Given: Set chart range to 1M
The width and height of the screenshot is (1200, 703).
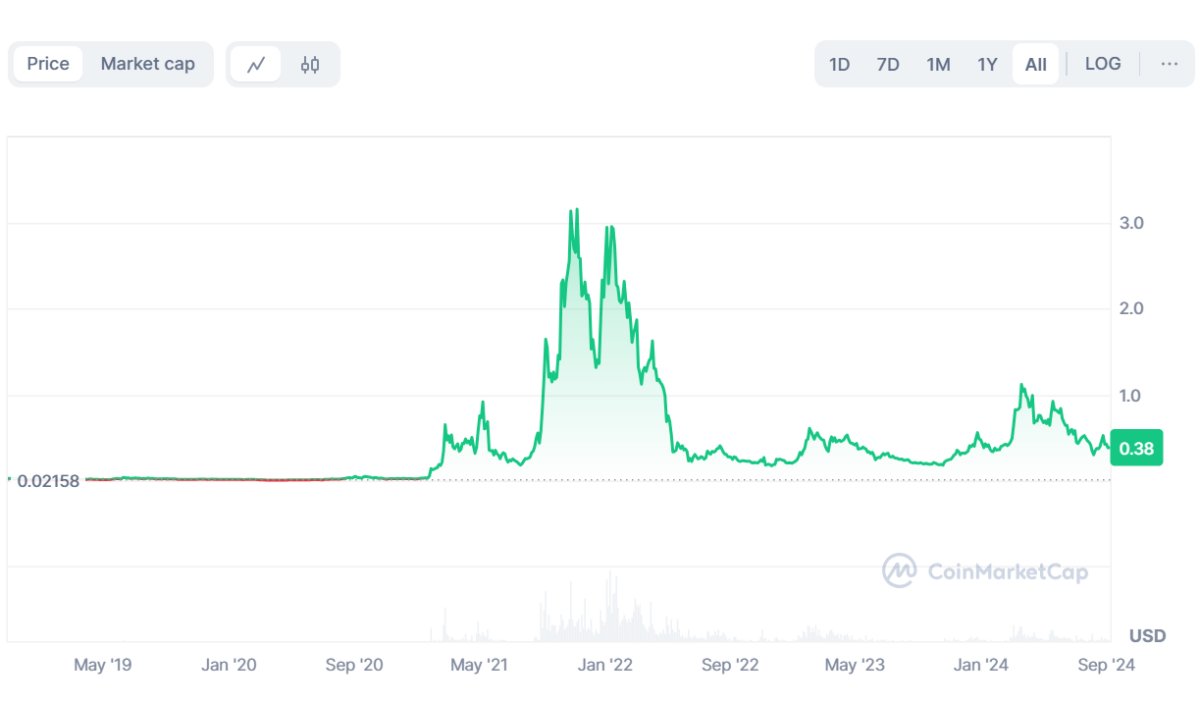Looking at the screenshot, I should 938,64.
